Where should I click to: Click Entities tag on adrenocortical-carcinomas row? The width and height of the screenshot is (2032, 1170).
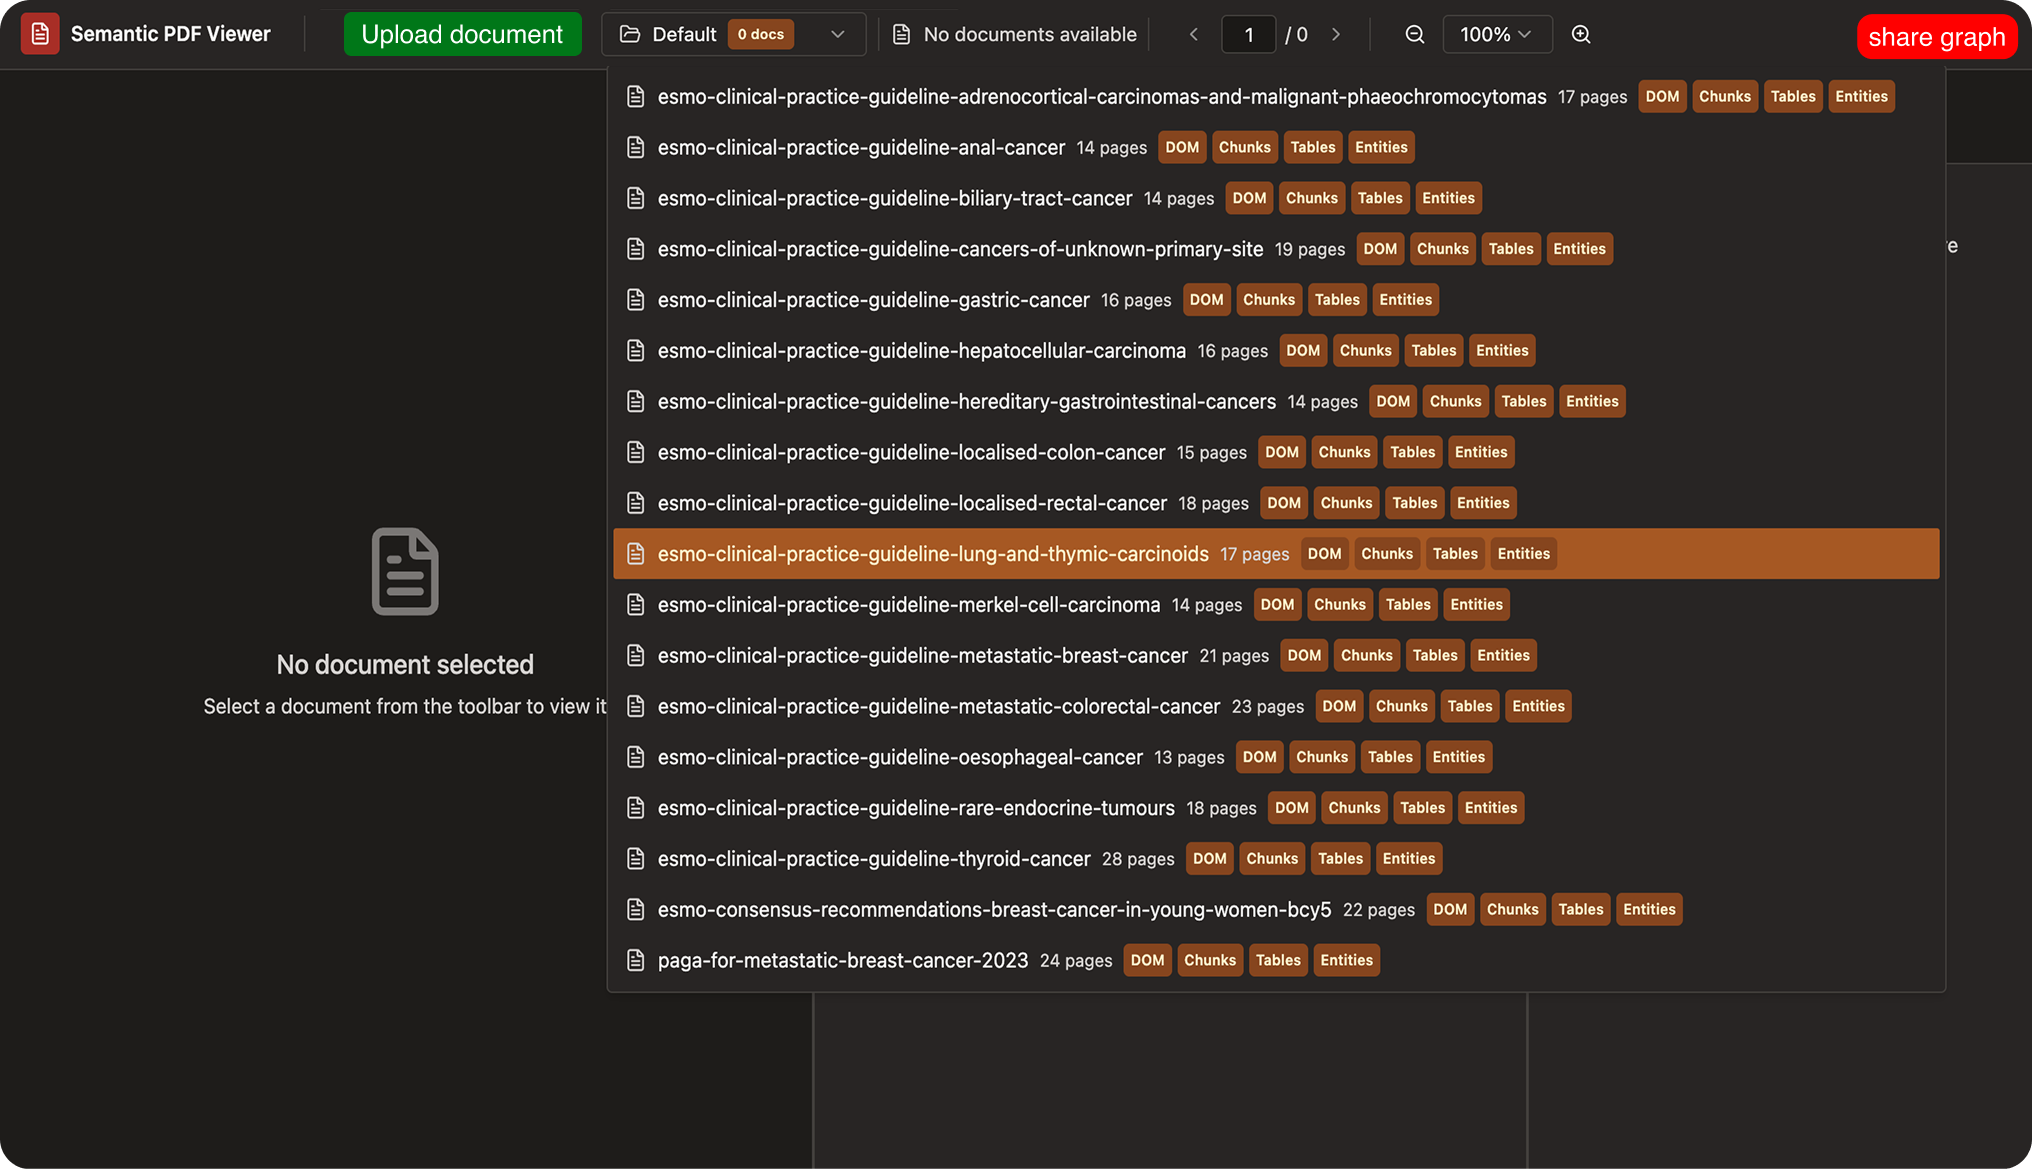(1861, 97)
